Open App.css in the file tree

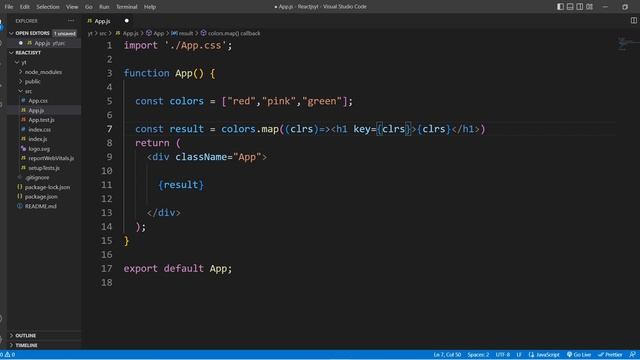pos(38,100)
